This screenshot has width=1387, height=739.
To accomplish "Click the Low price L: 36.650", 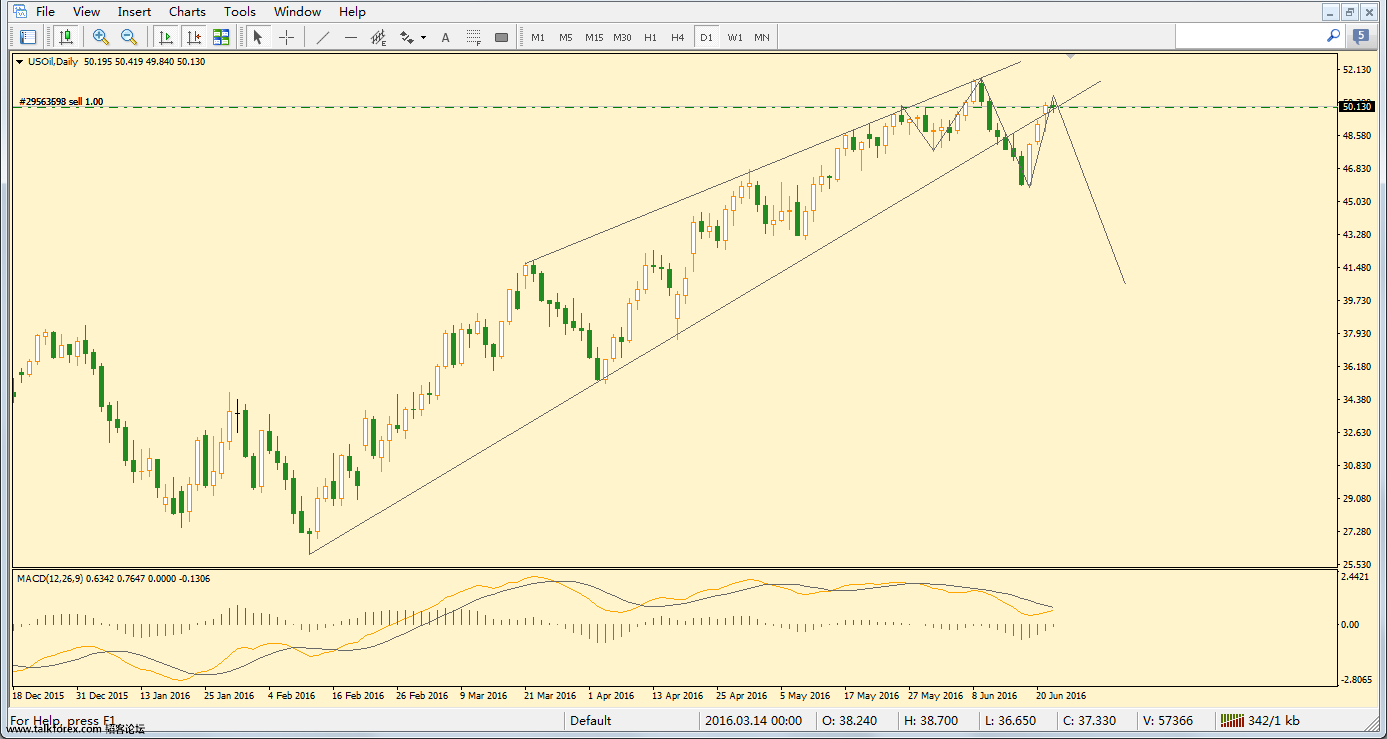I will tap(1012, 721).
